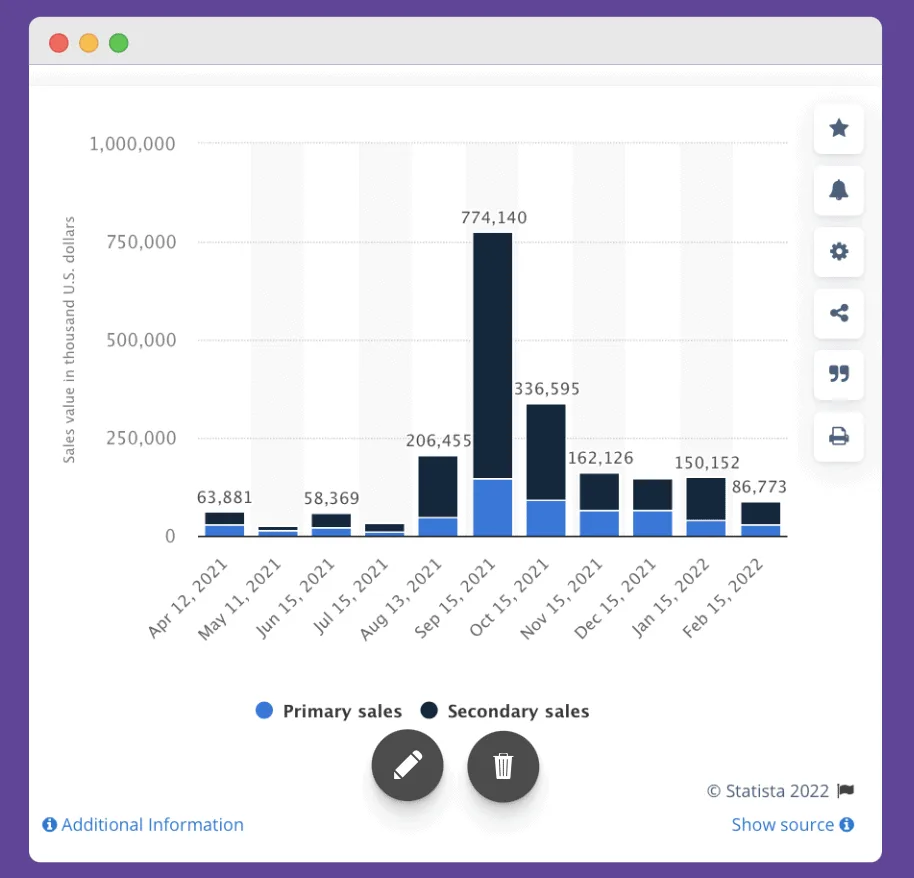914x878 pixels.
Task: Click the share icon
Action: coord(839,313)
